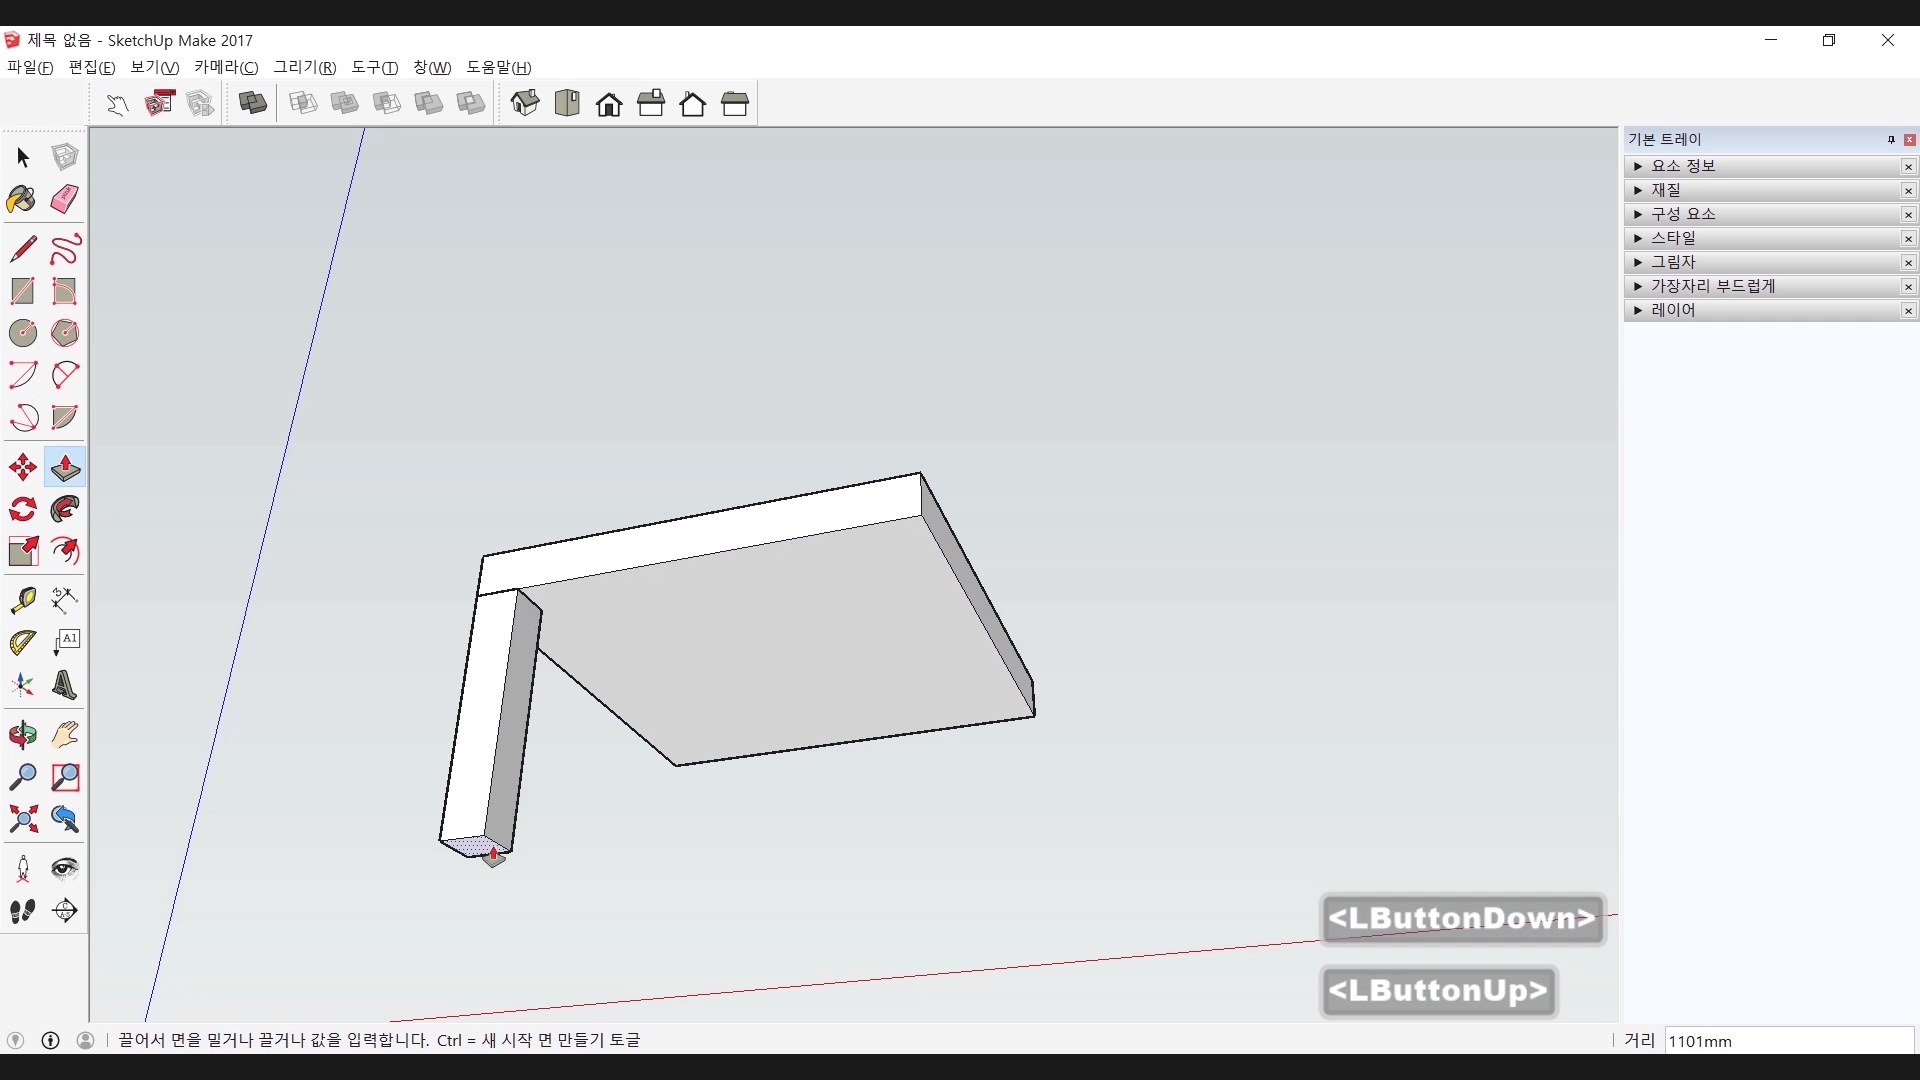Screen dimensions: 1920x1080
Task: Switch to Front view house icon
Action: [x=609, y=103]
